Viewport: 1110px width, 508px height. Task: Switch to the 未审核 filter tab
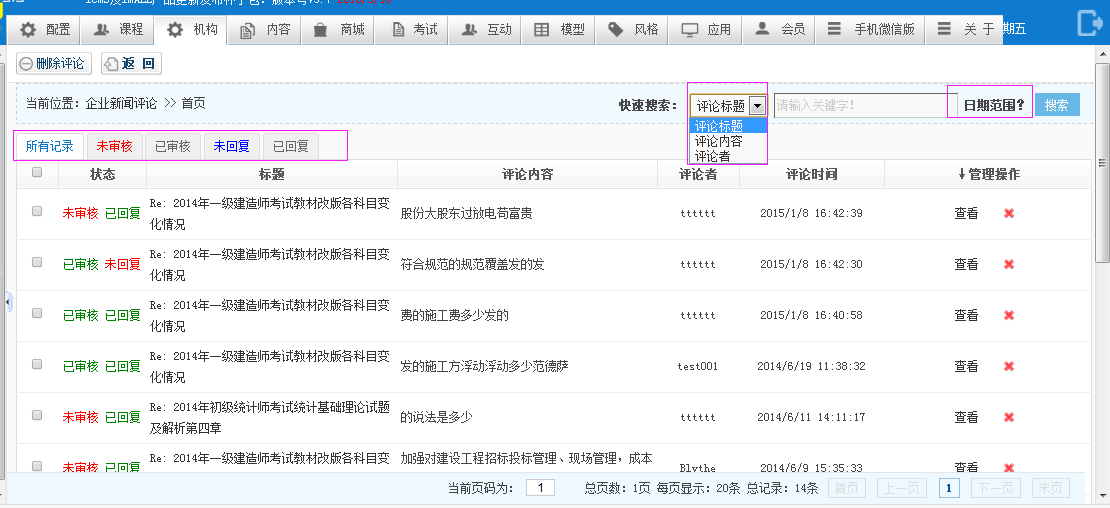click(x=114, y=146)
